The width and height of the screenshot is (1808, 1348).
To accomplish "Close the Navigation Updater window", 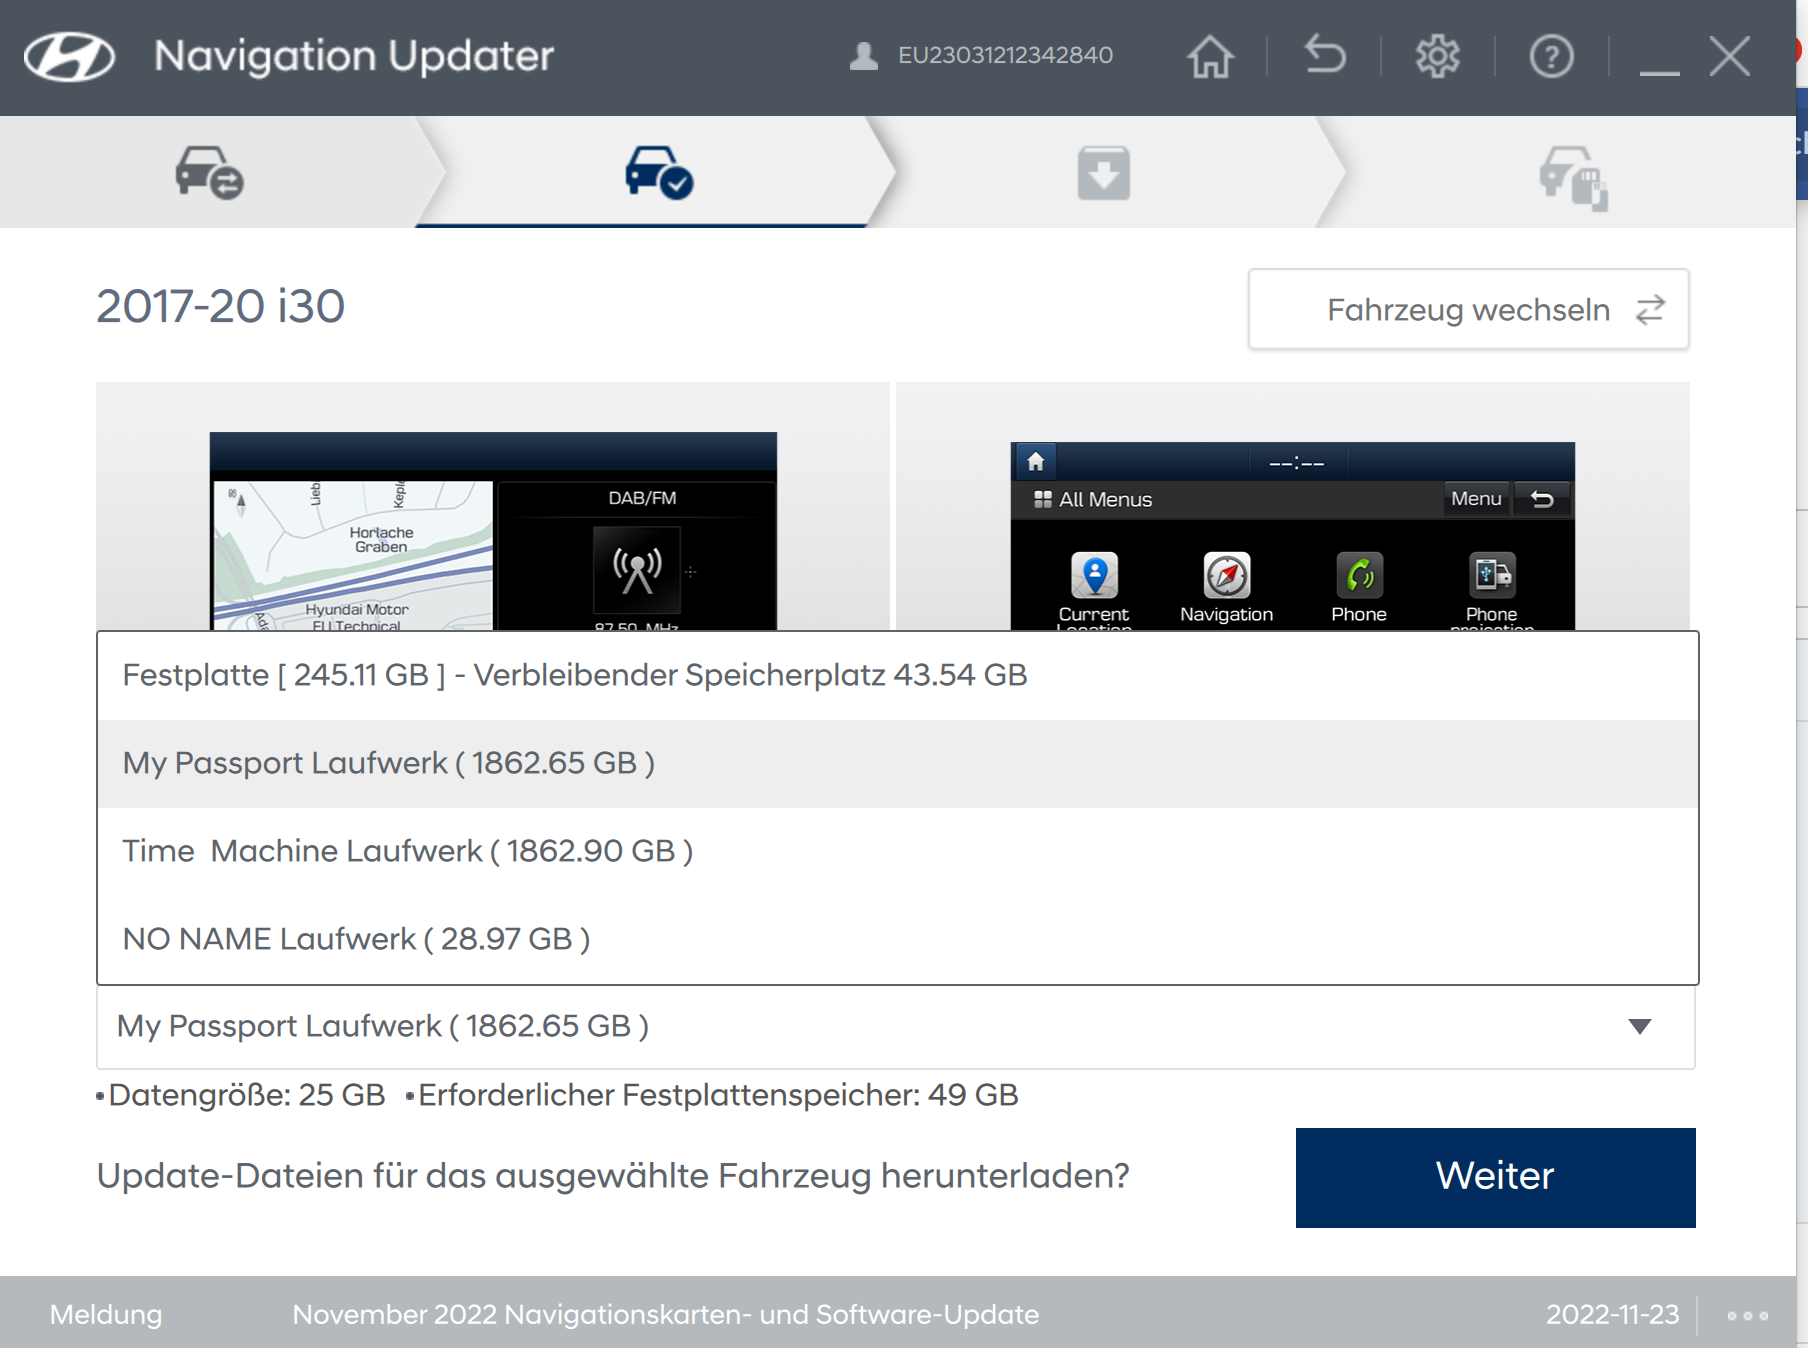I will coord(1729,56).
